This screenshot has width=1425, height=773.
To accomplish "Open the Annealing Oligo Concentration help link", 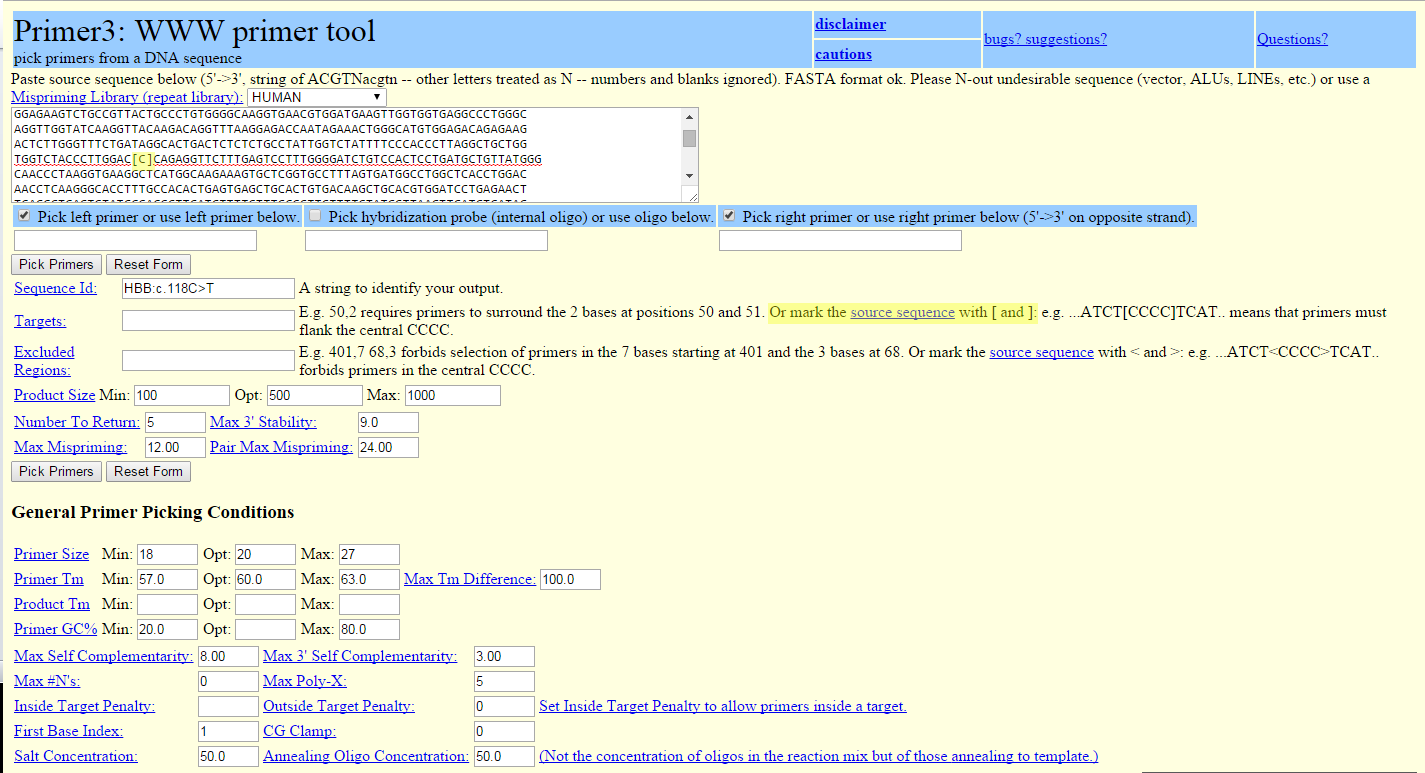I will click(x=366, y=756).
